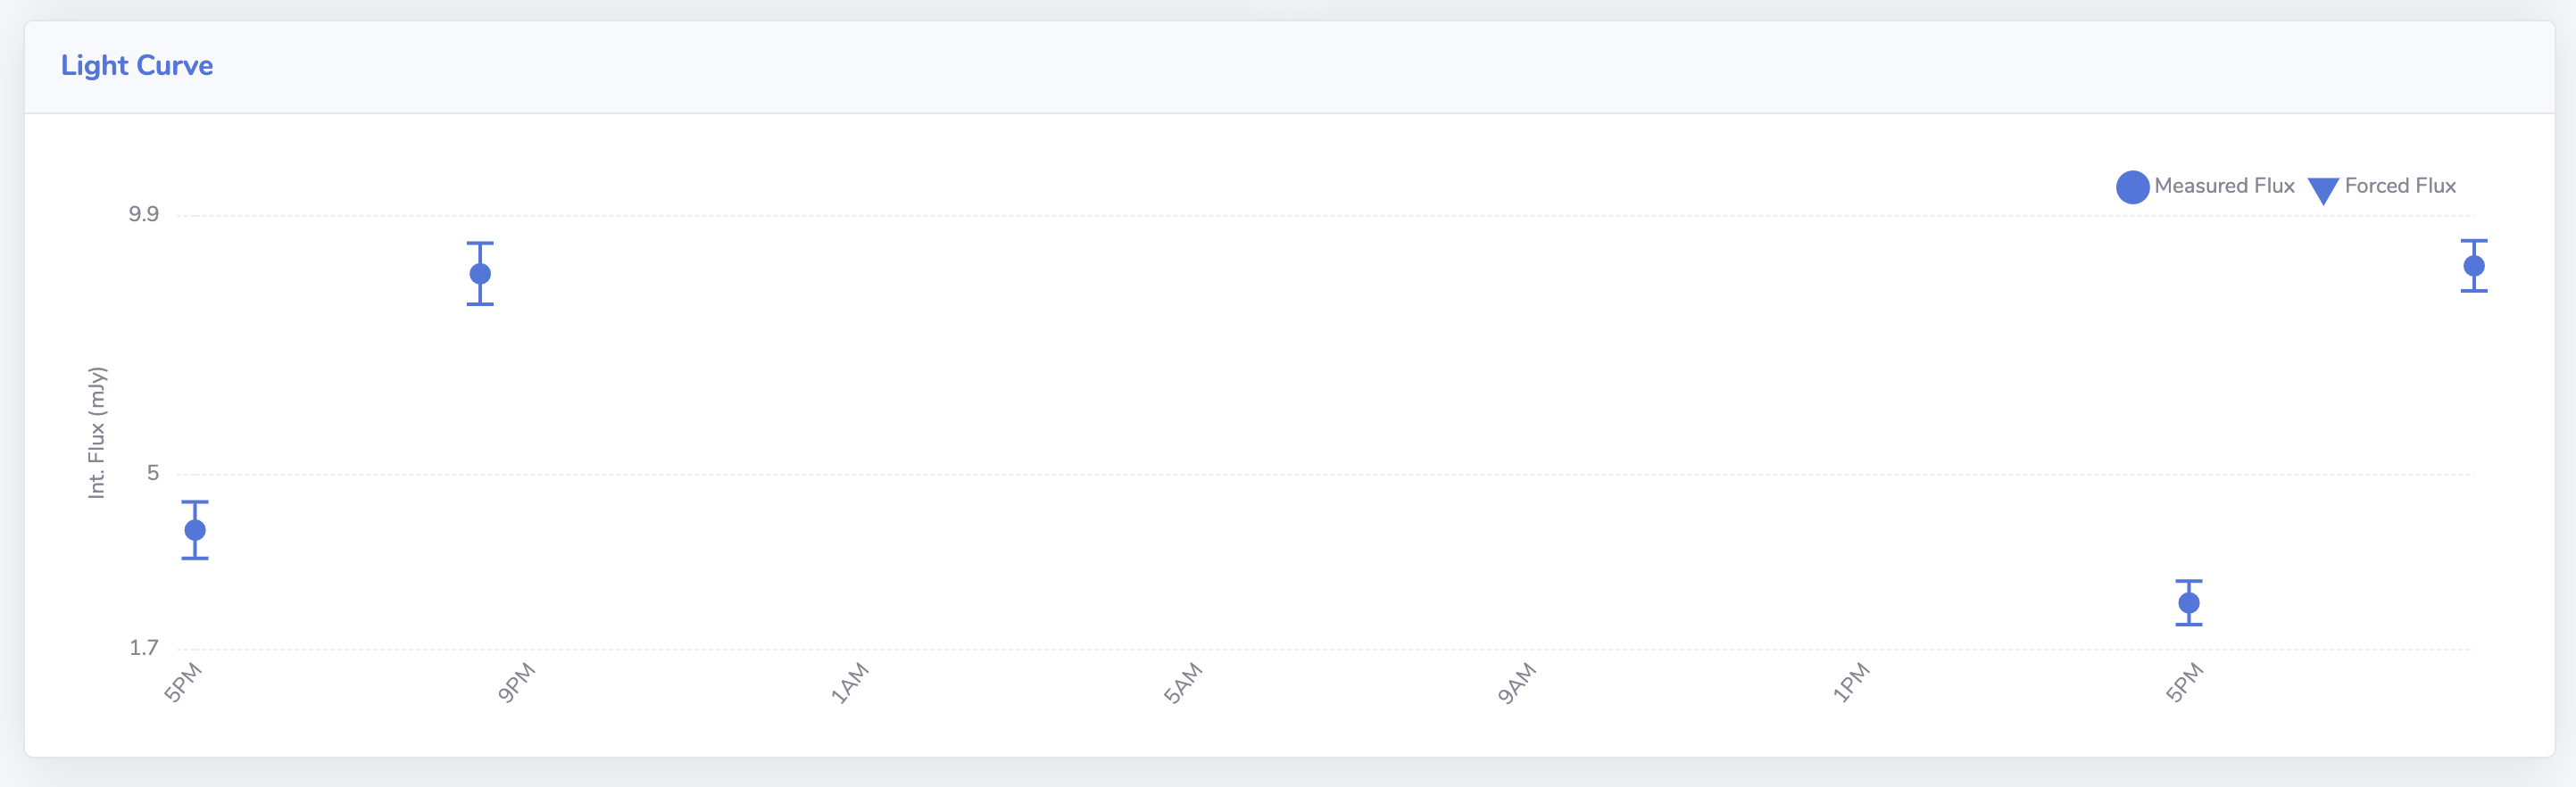Image resolution: width=2576 pixels, height=787 pixels.
Task: Click the Light Curve panel title
Action: pos(137,66)
